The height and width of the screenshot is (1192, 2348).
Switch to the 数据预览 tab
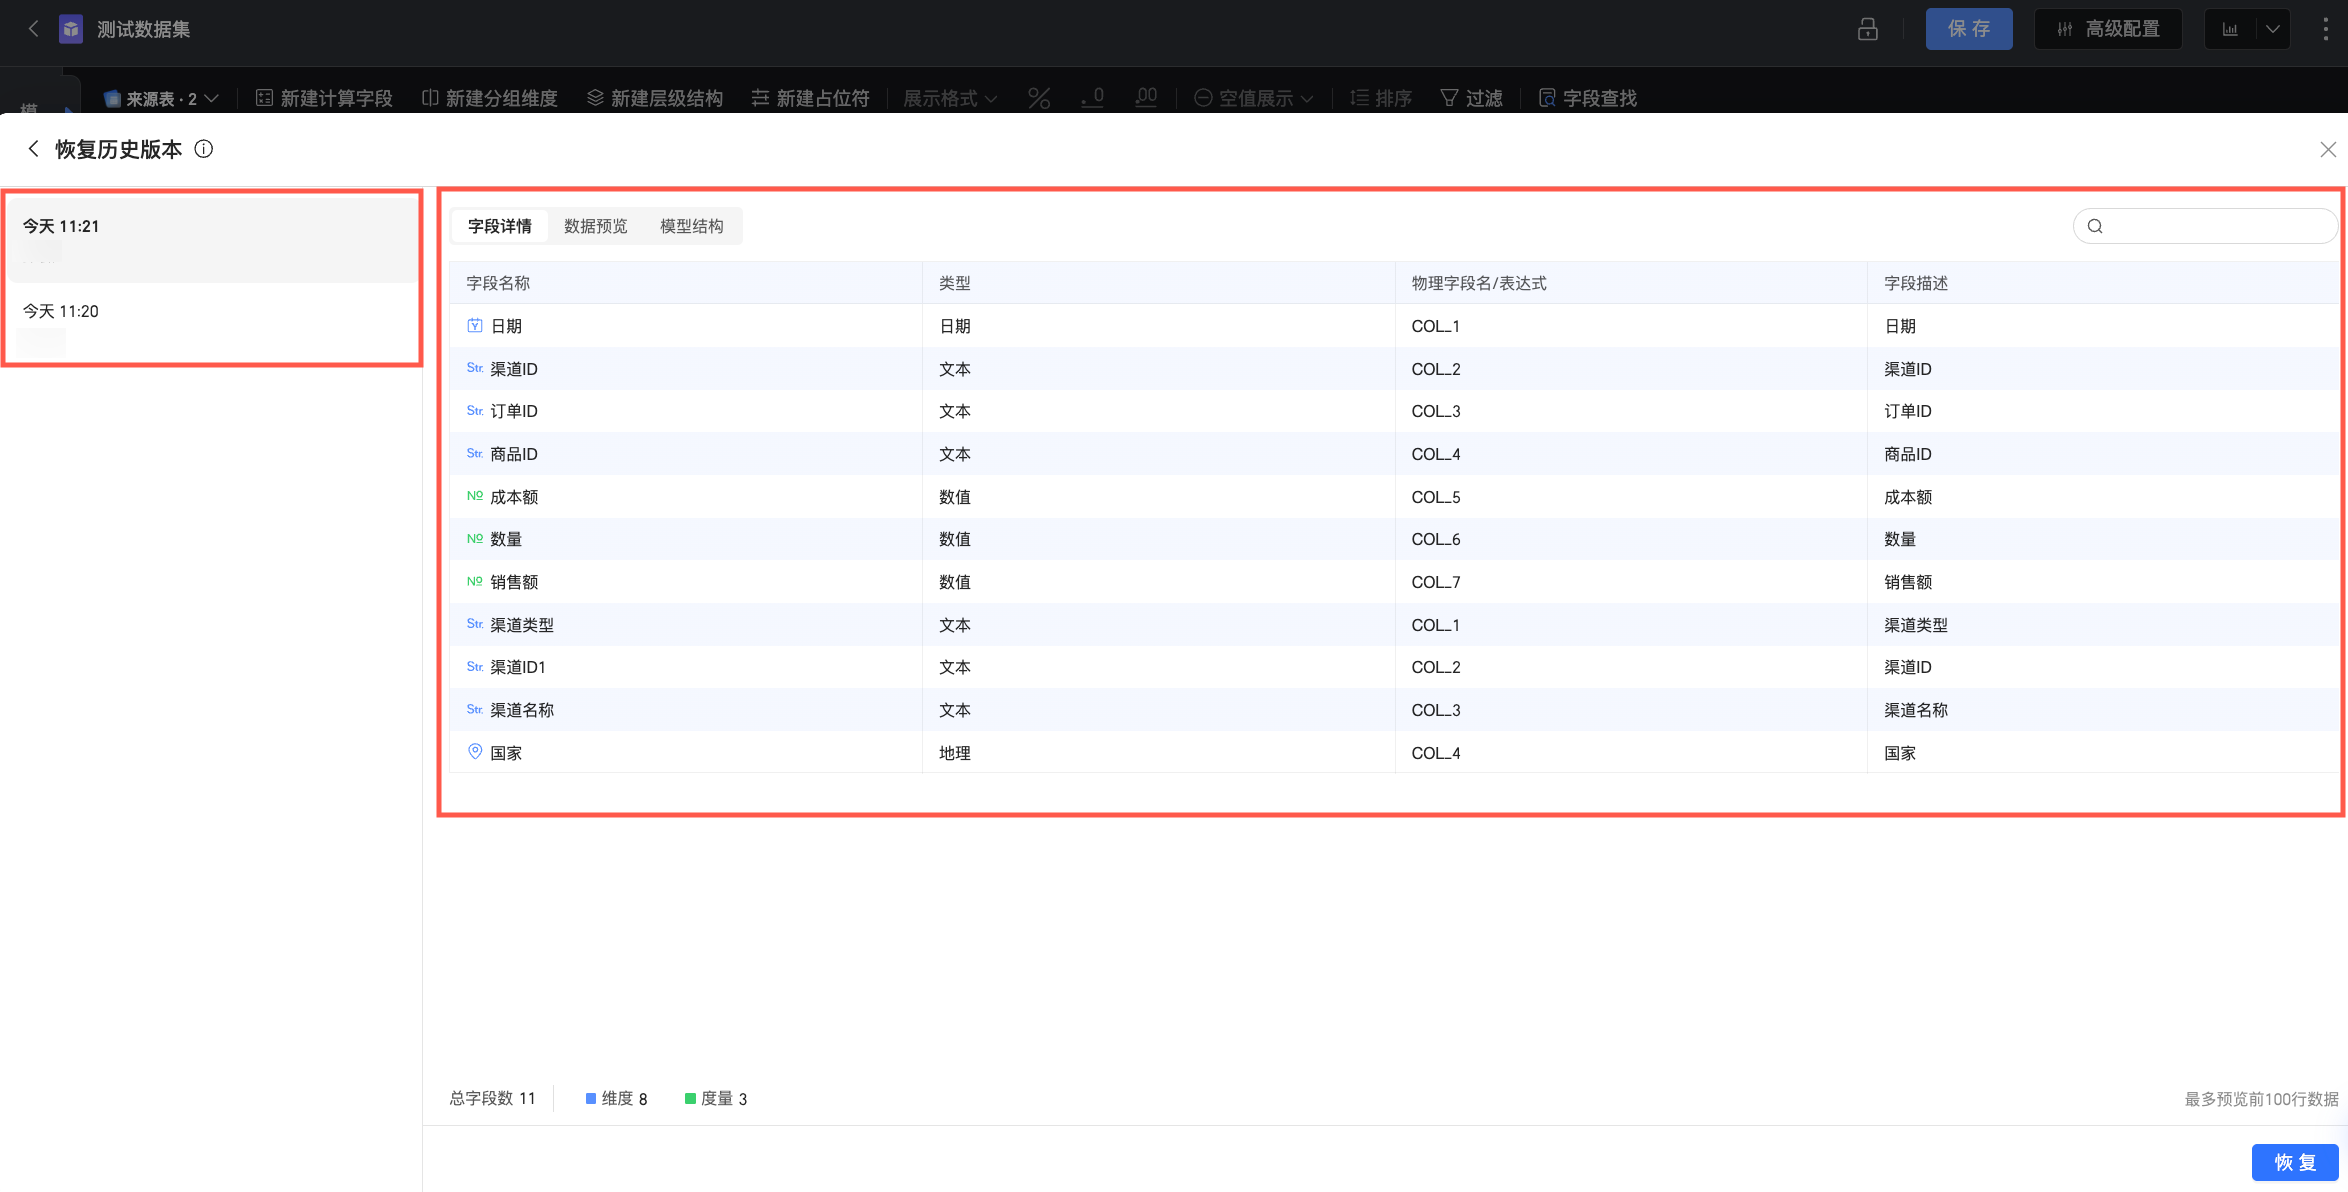point(595,226)
